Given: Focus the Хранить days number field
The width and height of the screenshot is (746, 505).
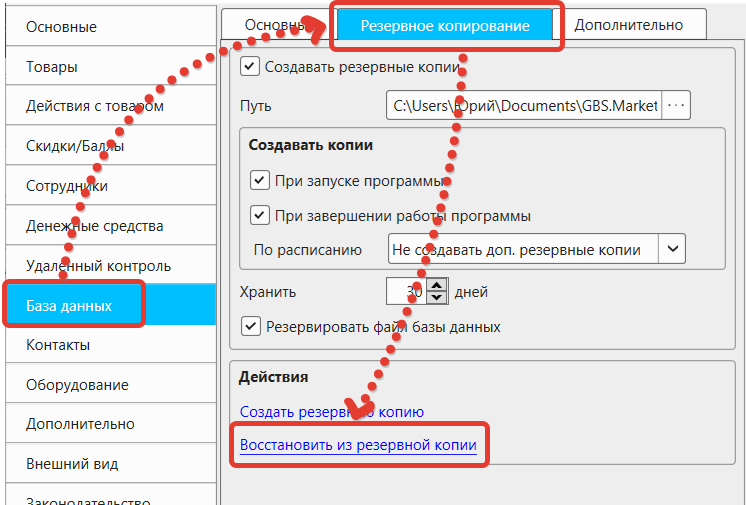Looking at the screenshot, I should point(406,292).
